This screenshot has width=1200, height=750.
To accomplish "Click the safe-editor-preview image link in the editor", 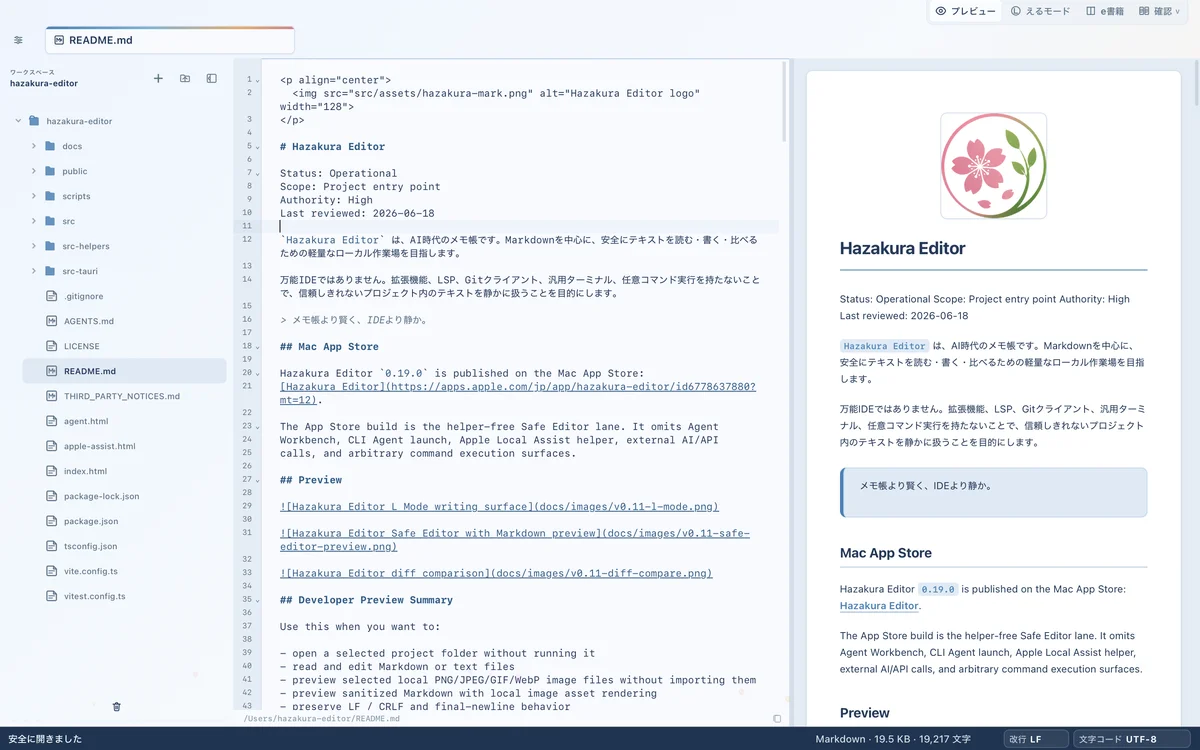I will (515, 540).
